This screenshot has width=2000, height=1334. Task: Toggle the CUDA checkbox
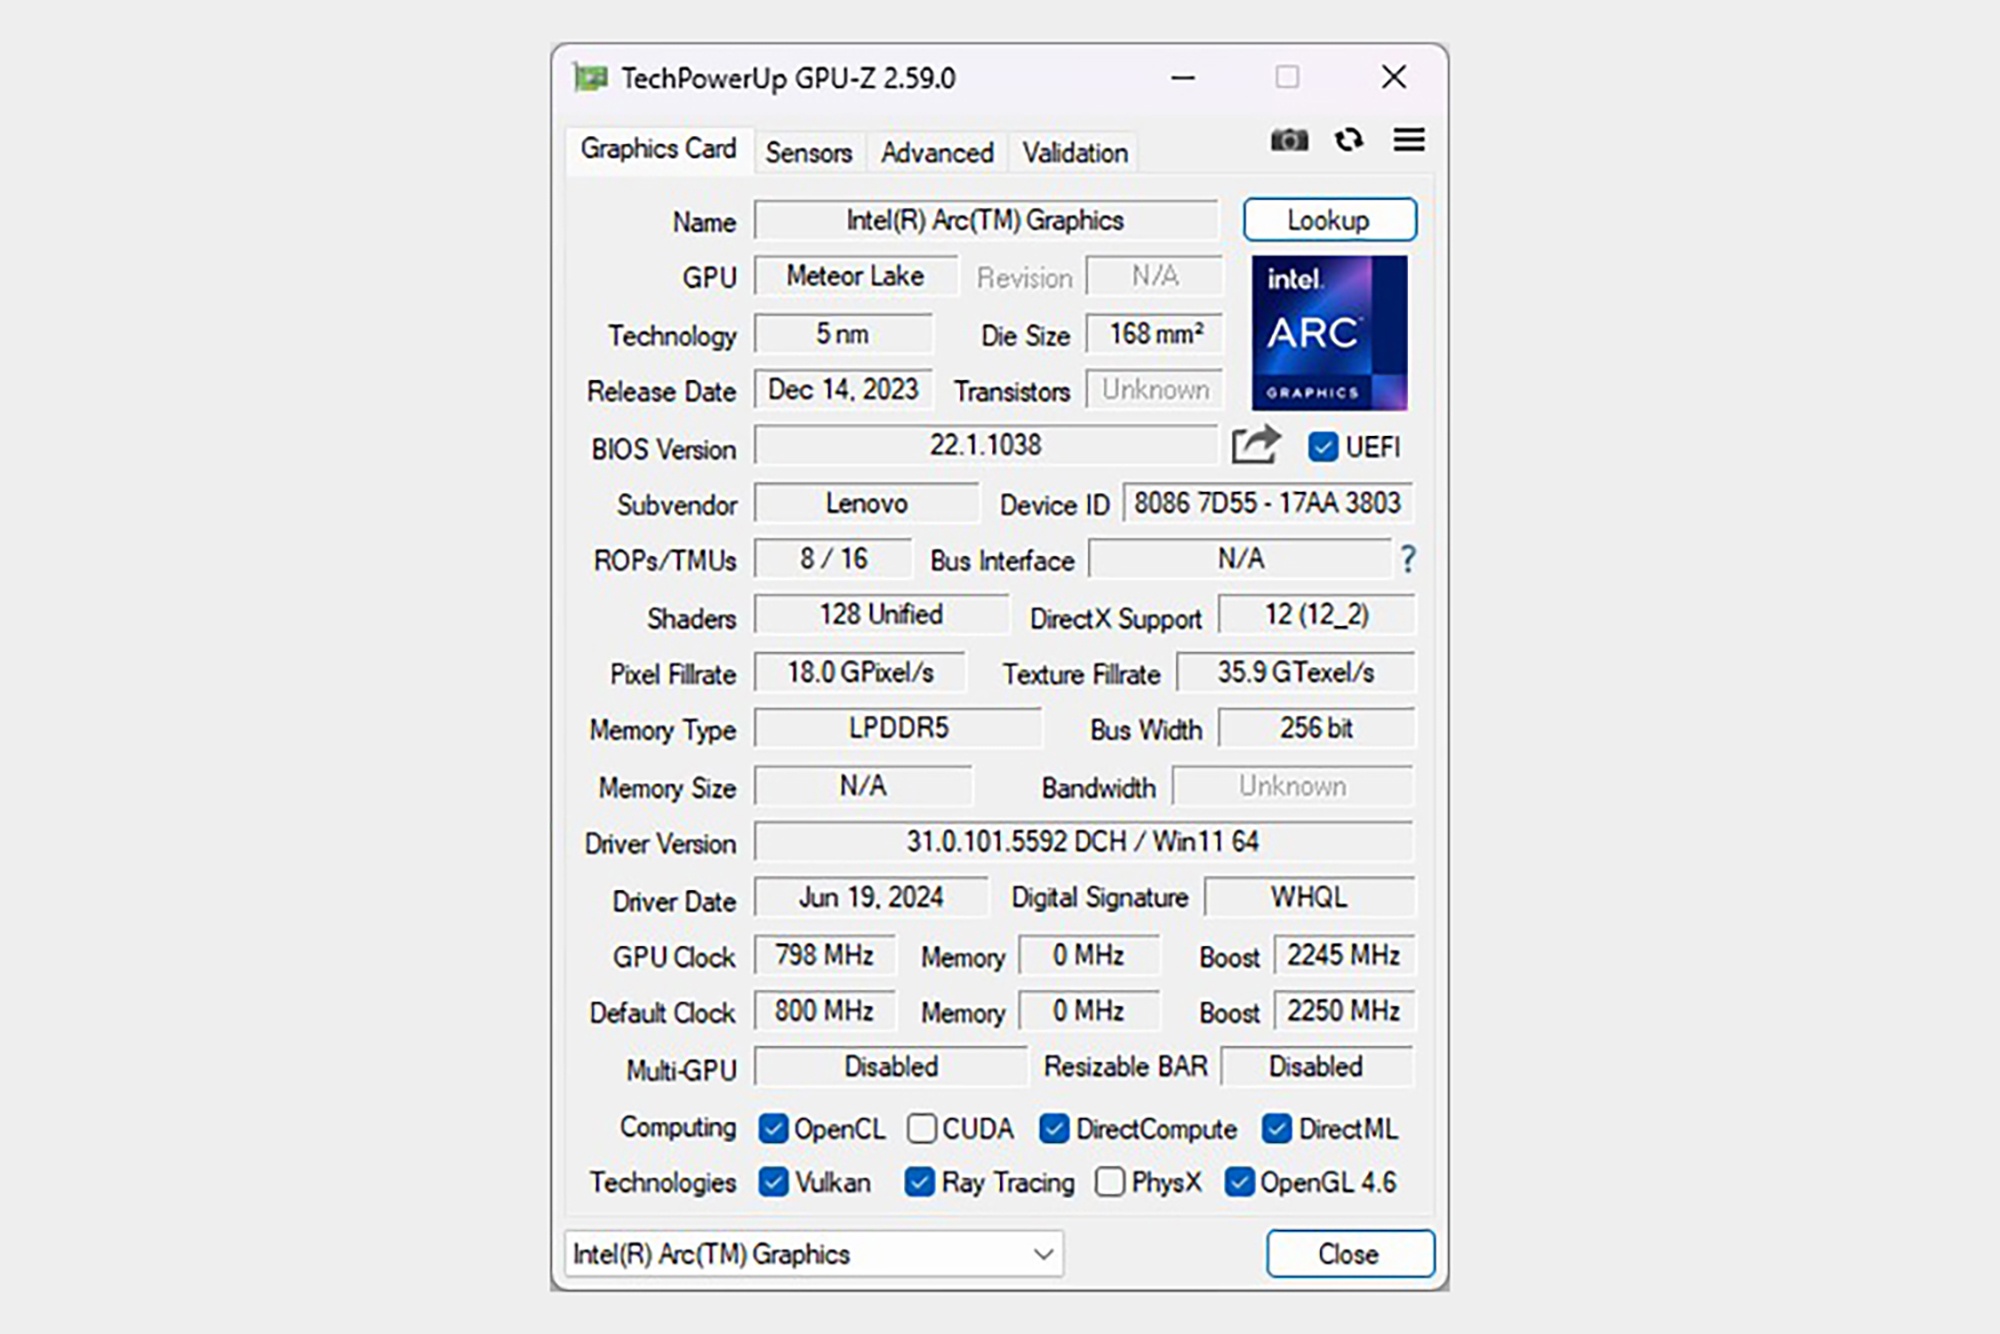(x=921, y=1129)
